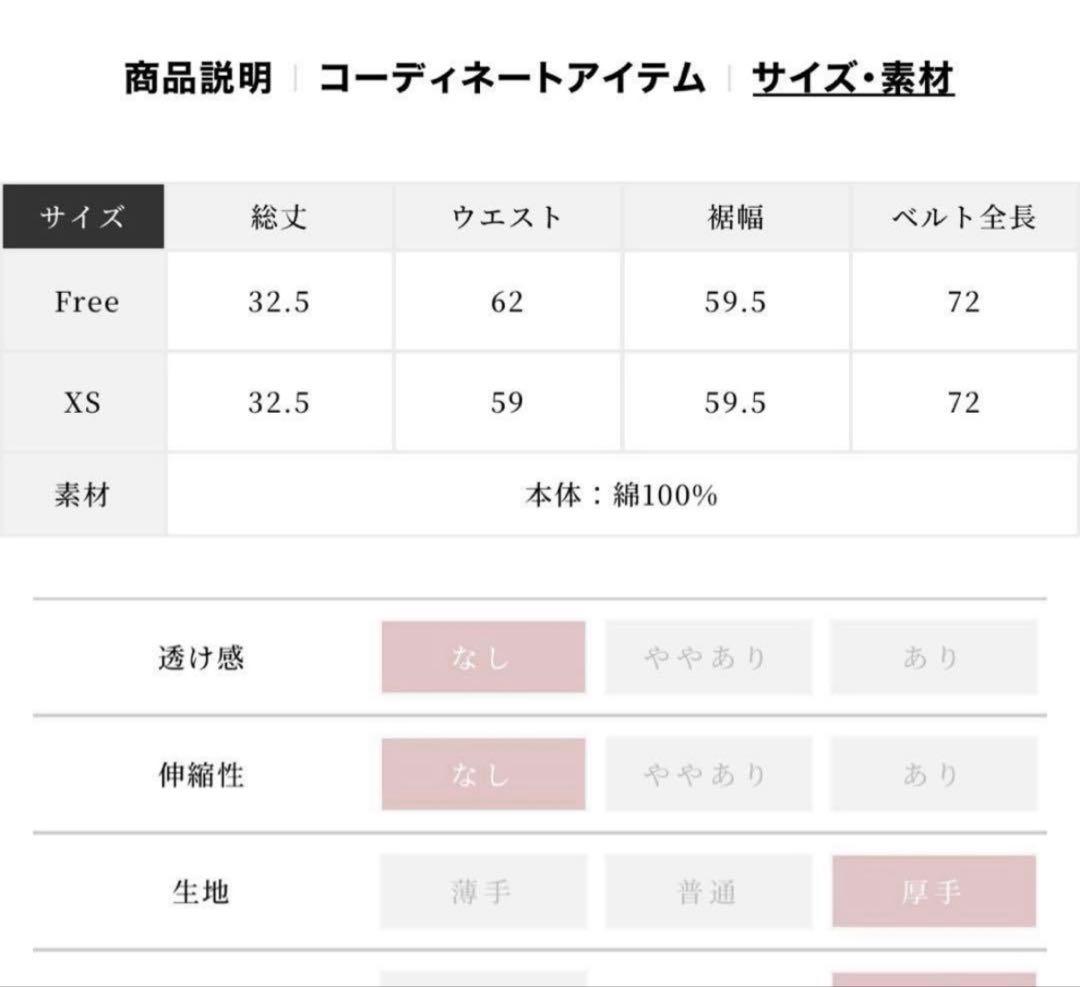The width and height of the screenshot is (1080, 987).
Task: Select なし in the 伸縮性 row
Action: 483,774
